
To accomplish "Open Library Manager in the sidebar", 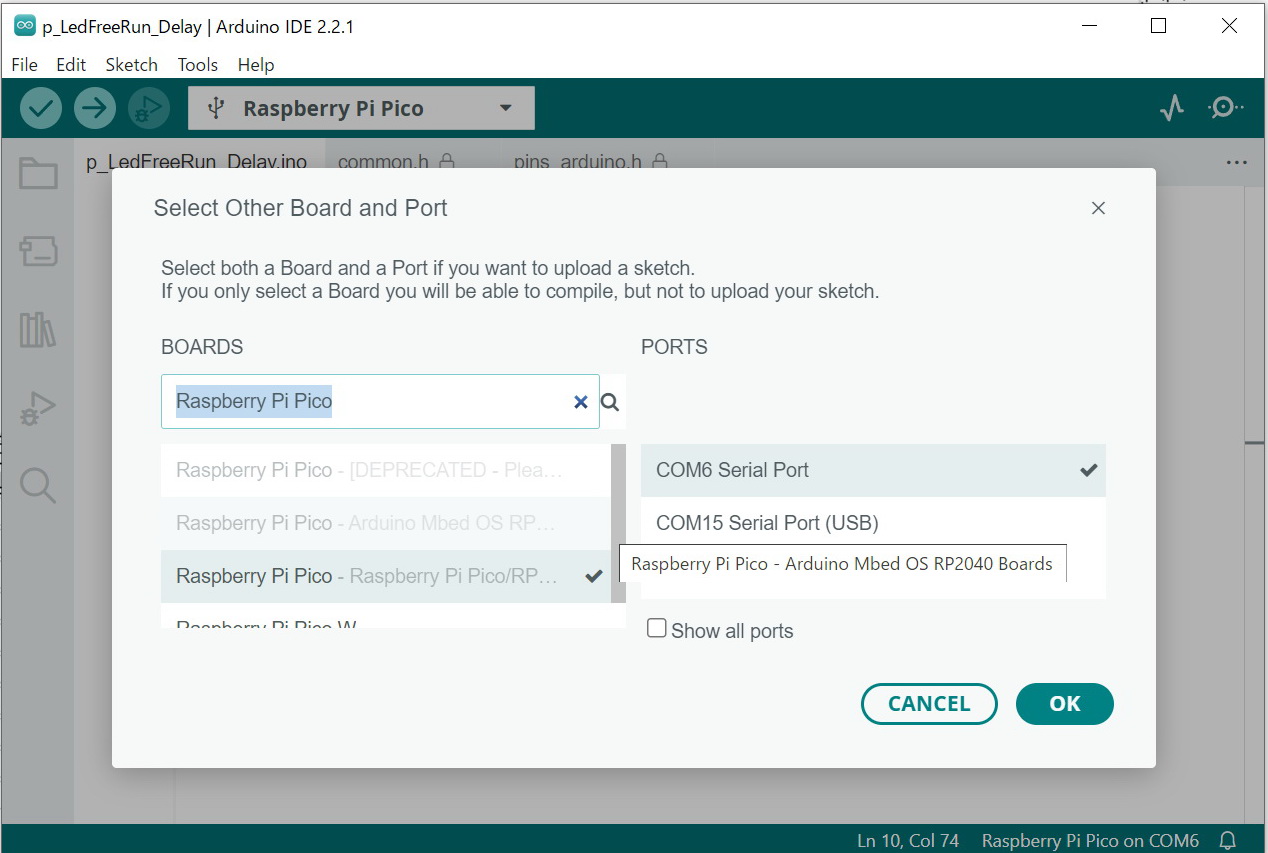I will tap(38, 329).
